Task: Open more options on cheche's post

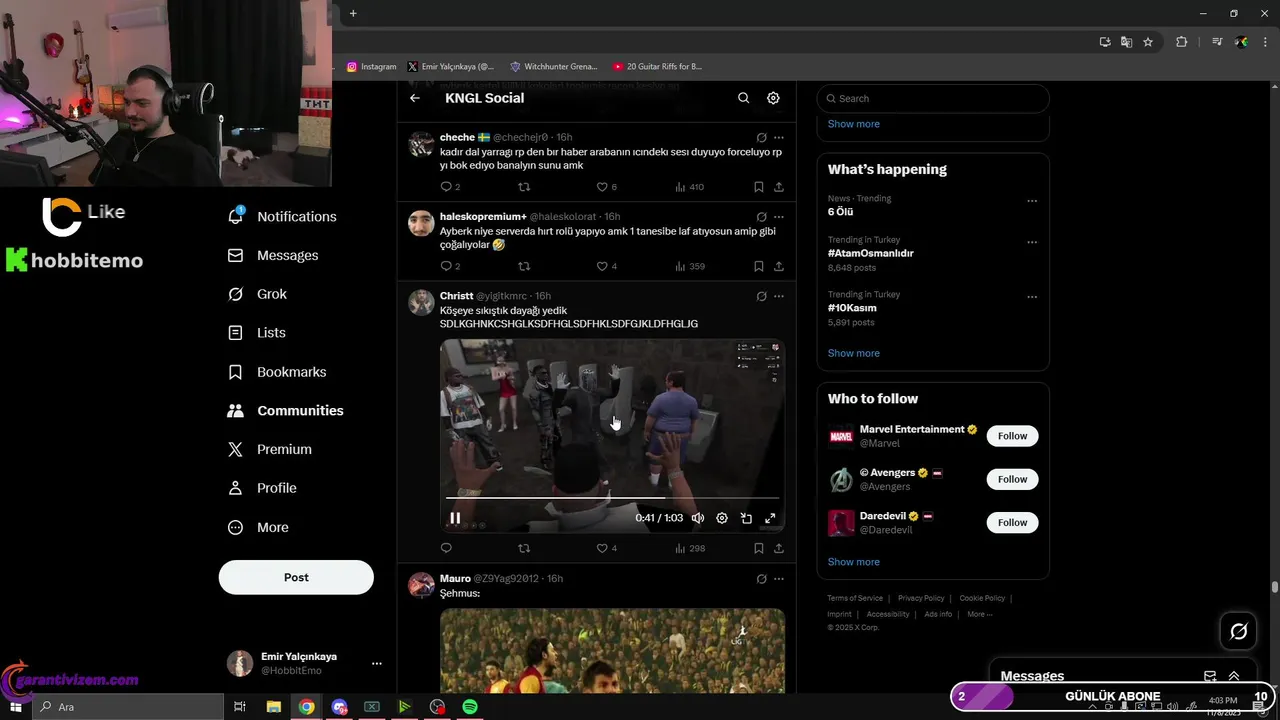Action: pos(779,137)
